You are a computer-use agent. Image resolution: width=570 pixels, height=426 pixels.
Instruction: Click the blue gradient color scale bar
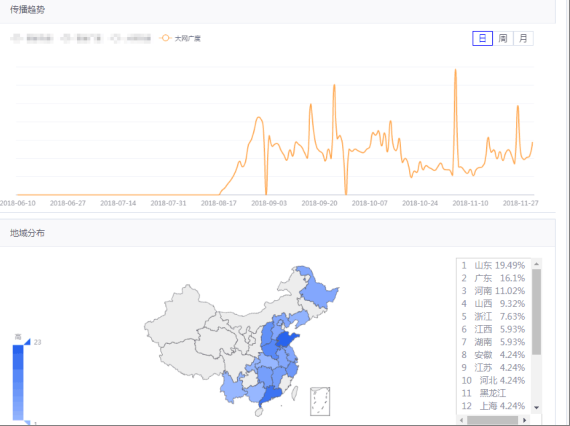point(18,382)
